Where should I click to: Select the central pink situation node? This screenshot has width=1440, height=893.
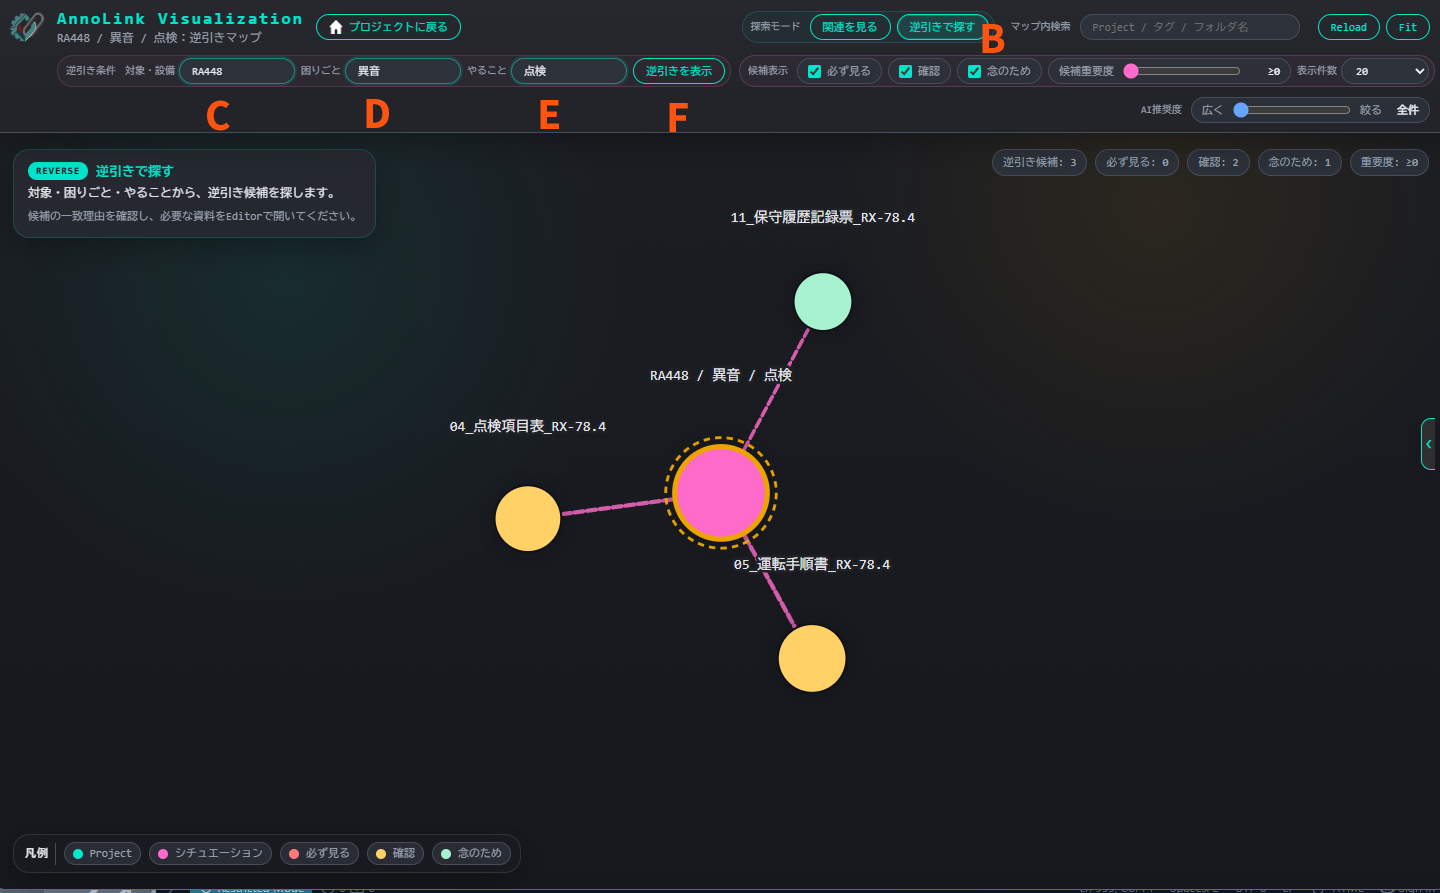(x=721, y=493)
